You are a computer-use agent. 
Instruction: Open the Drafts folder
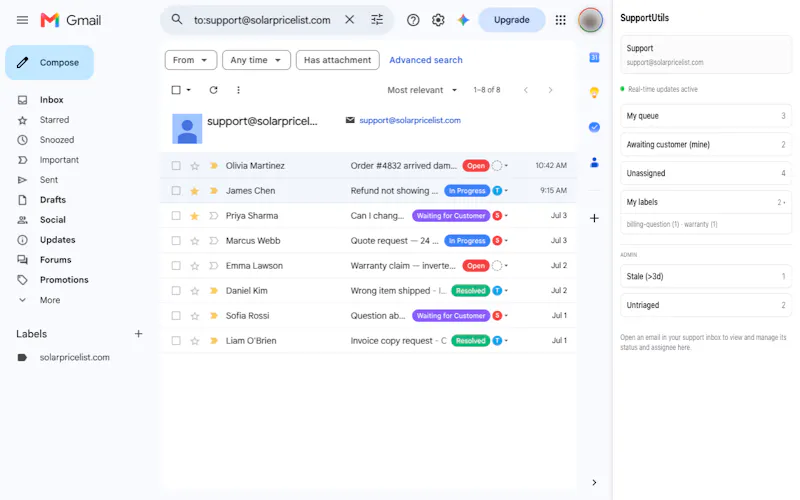[x=53, y=200]
